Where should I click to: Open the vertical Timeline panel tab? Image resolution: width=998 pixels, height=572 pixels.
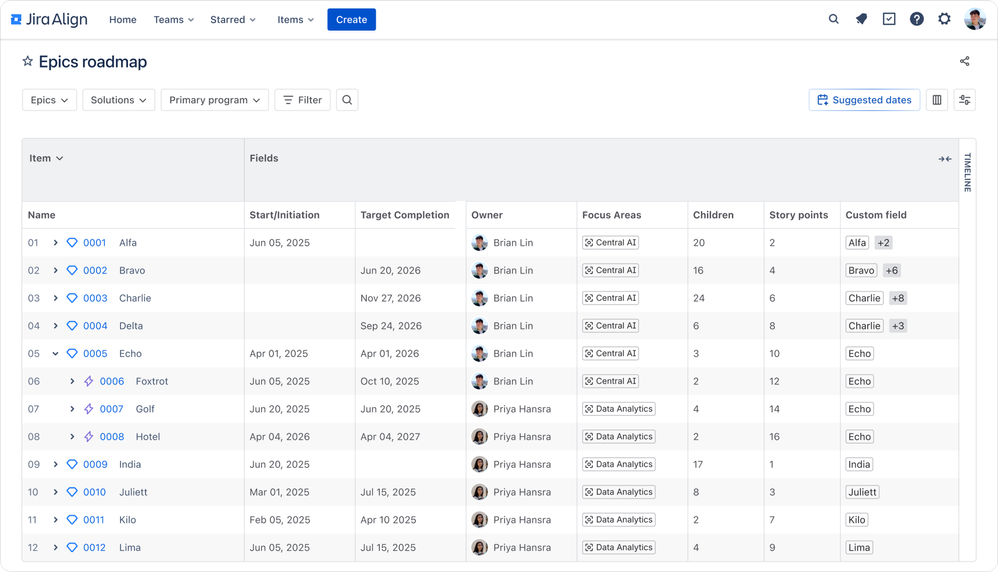[x=966, y=172]
